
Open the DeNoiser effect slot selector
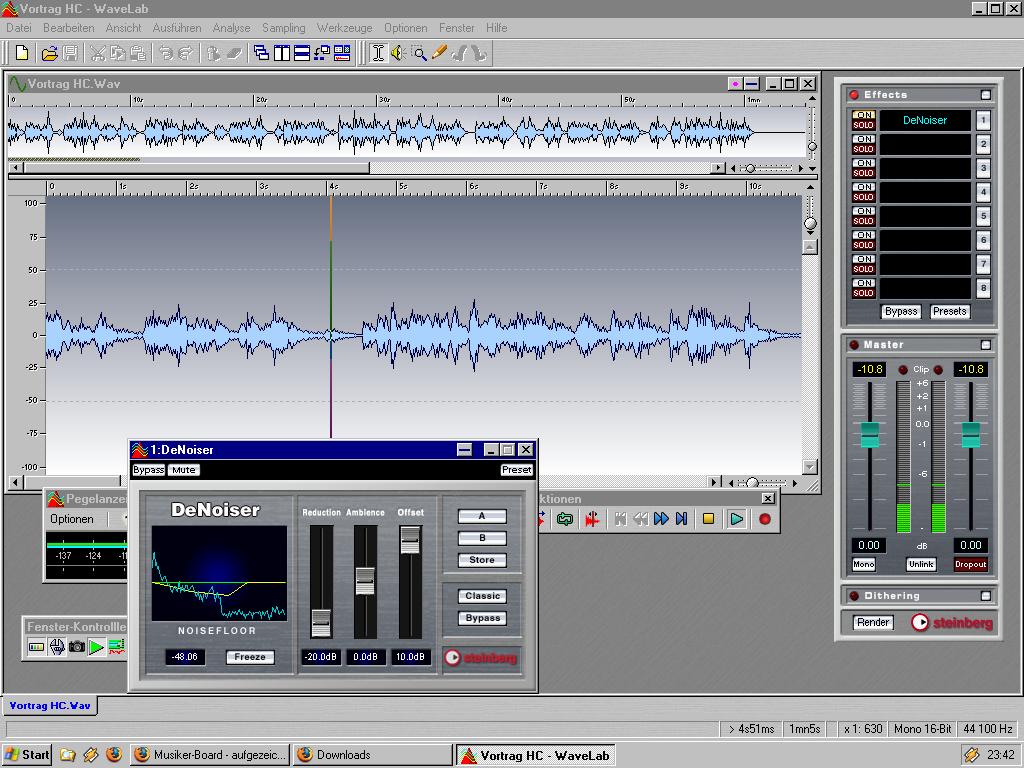(925, 120)
